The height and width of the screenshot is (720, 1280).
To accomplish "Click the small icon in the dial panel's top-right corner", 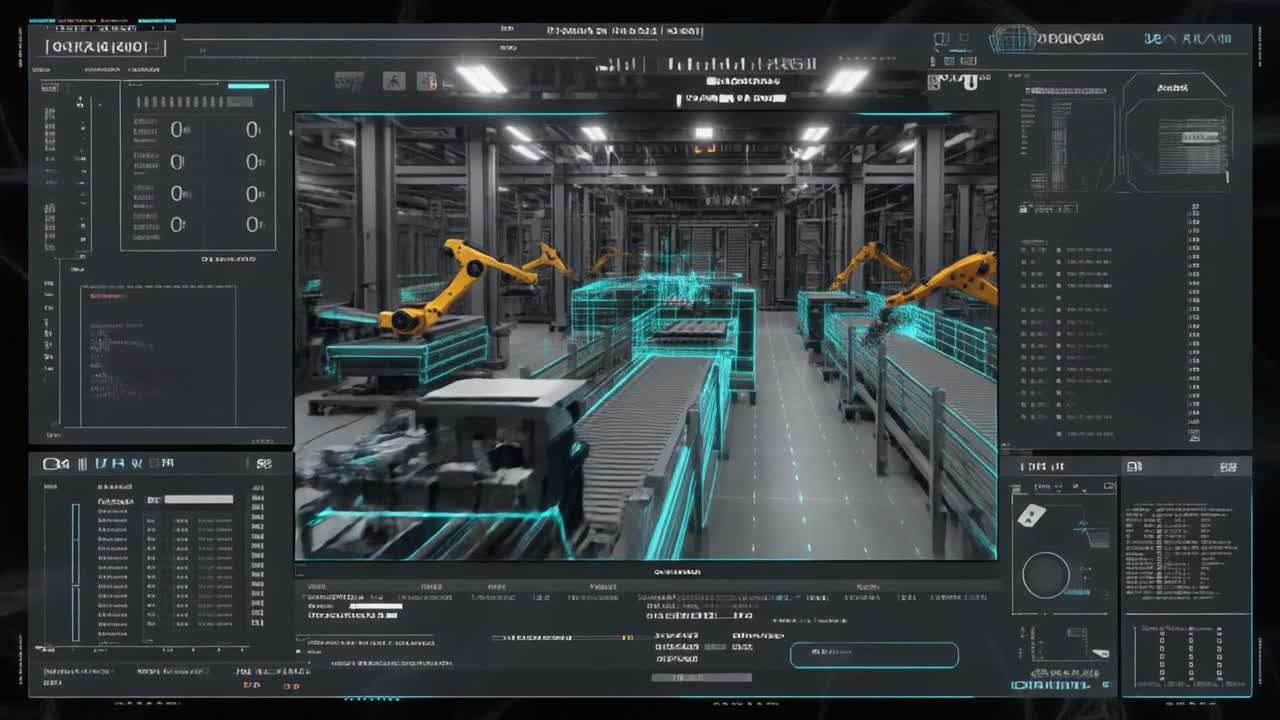I will point(1109,487).
